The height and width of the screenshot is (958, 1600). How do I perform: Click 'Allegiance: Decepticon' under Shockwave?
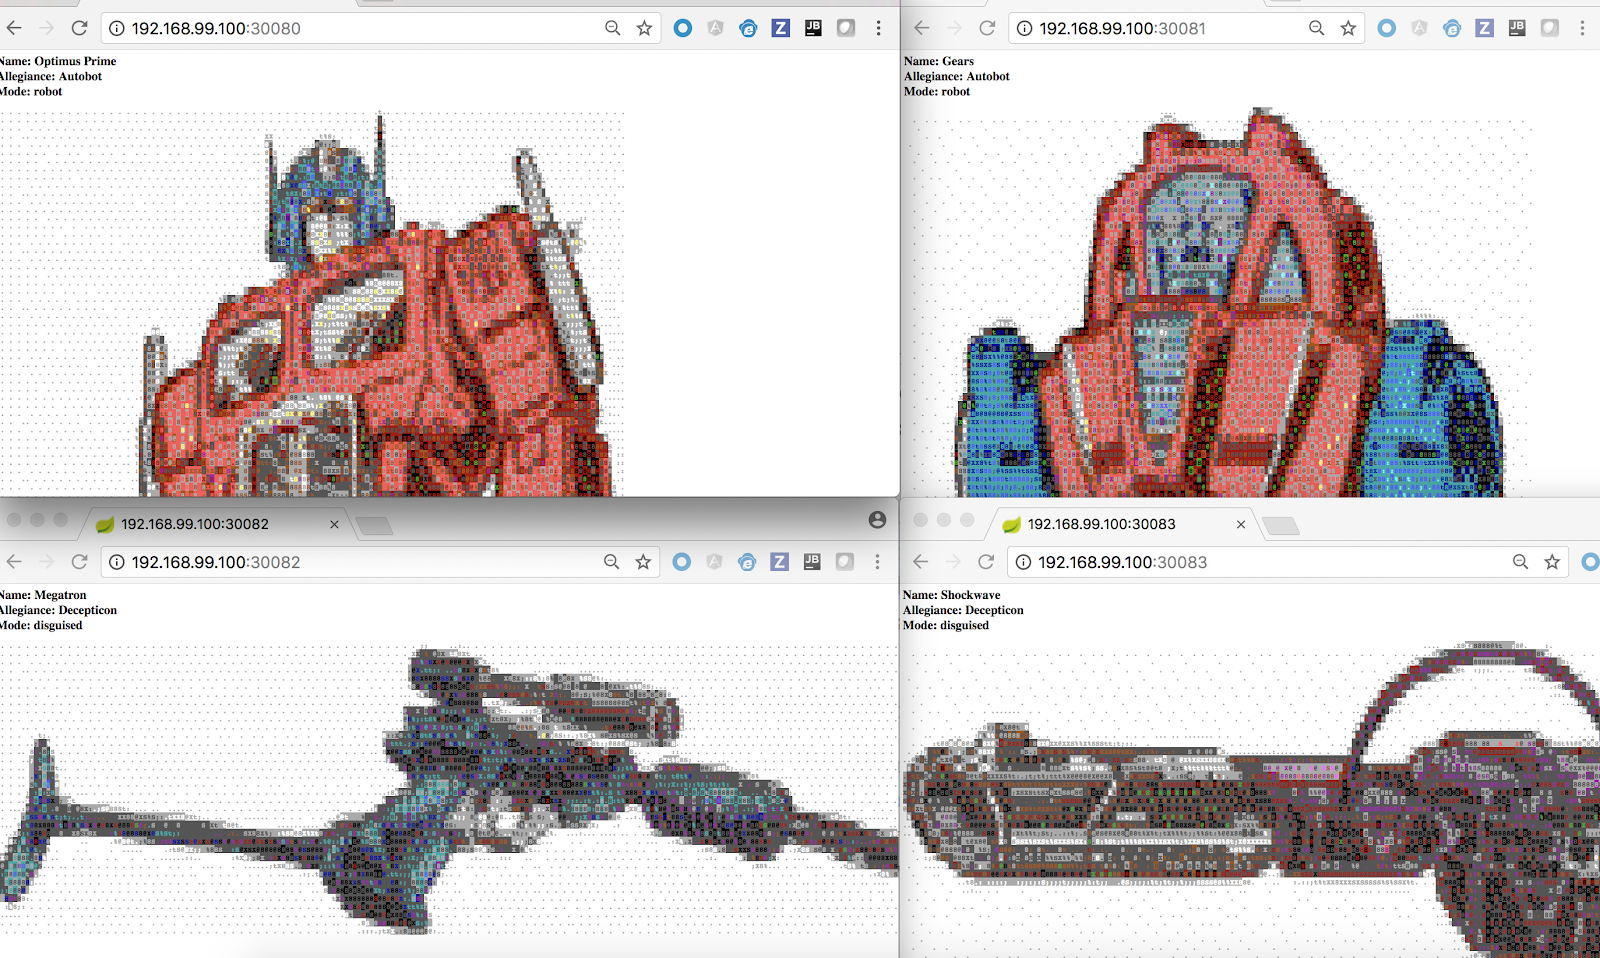964,610
